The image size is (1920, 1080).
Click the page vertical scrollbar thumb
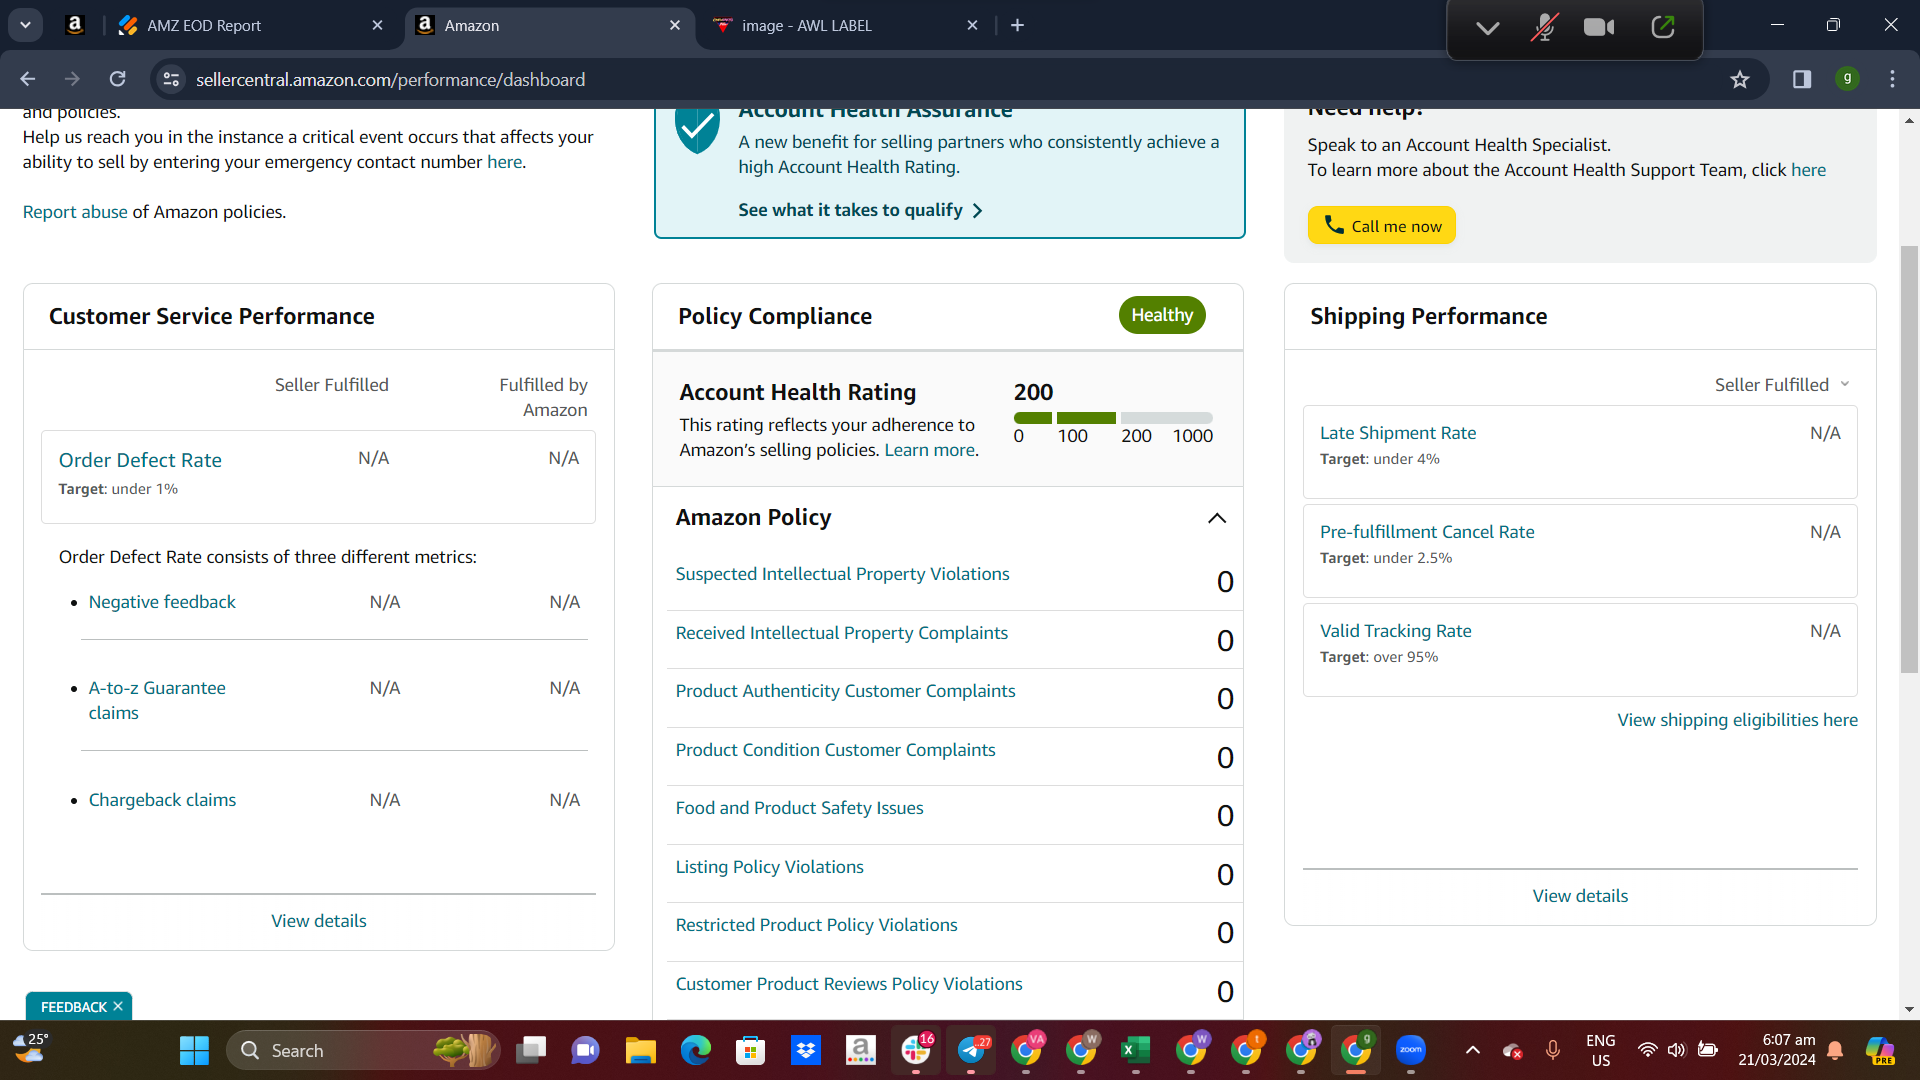coord(1909,460)
